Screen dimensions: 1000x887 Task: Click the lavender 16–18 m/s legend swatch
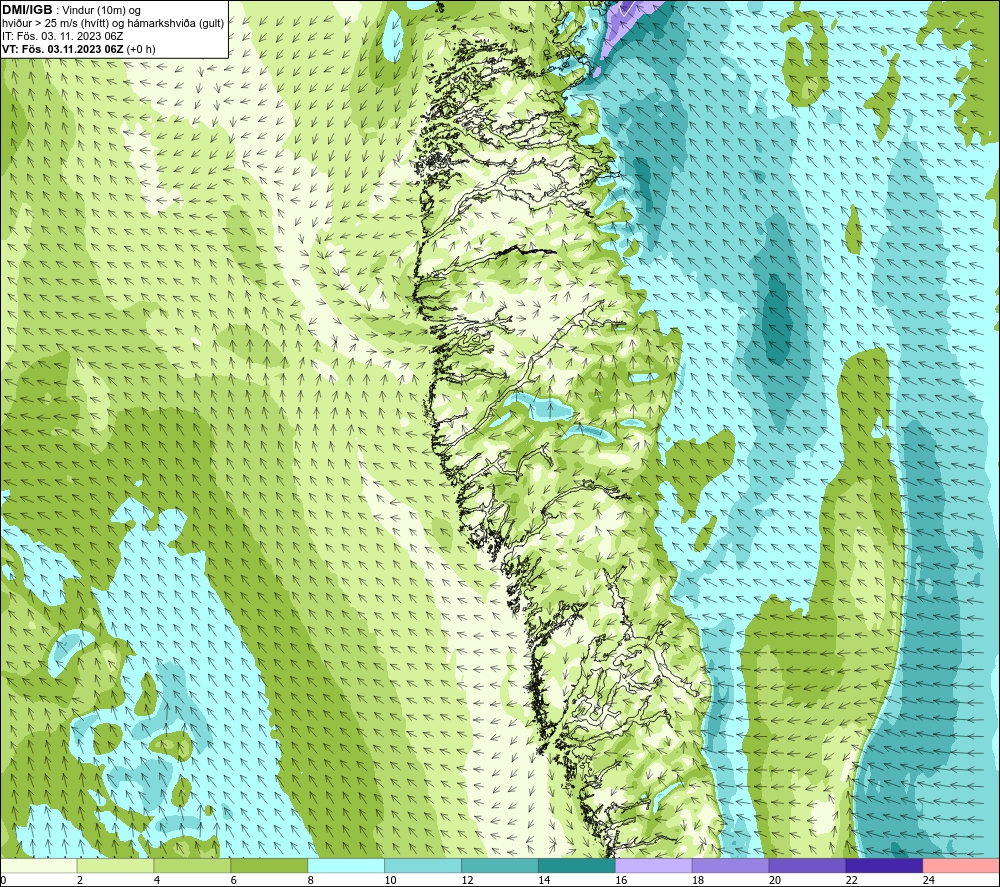(653, 865)
